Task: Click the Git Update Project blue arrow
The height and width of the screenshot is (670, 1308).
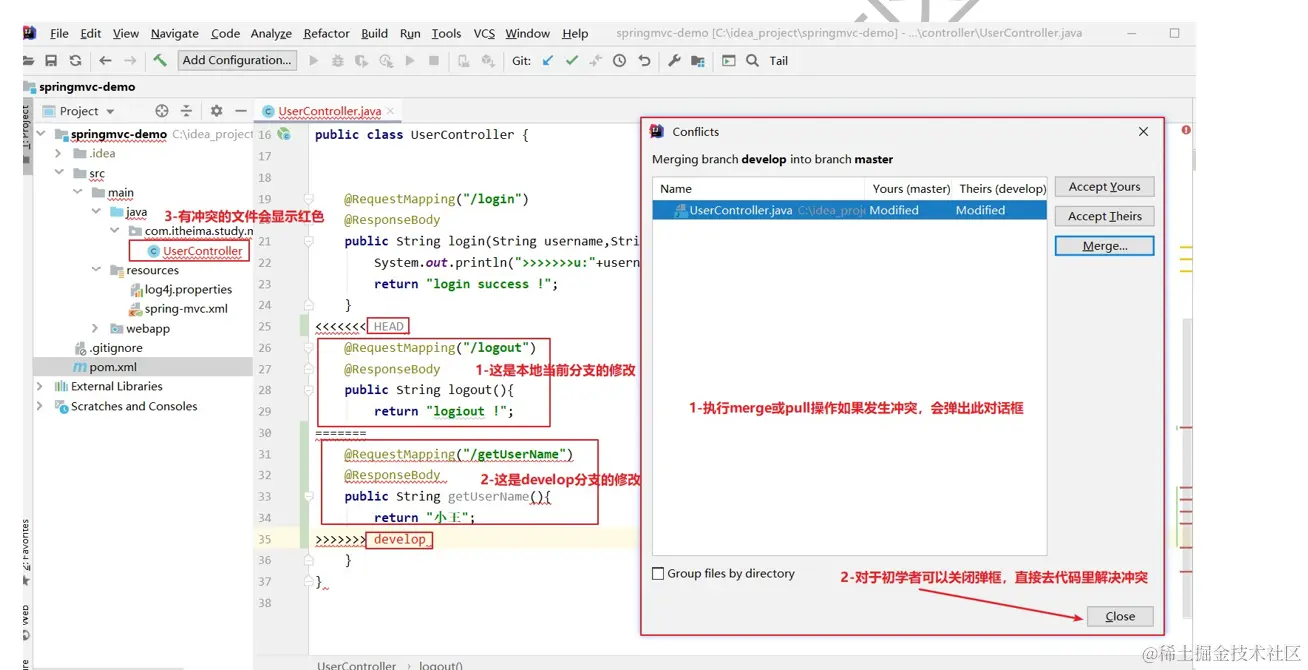Action: [x=548, y=61]
